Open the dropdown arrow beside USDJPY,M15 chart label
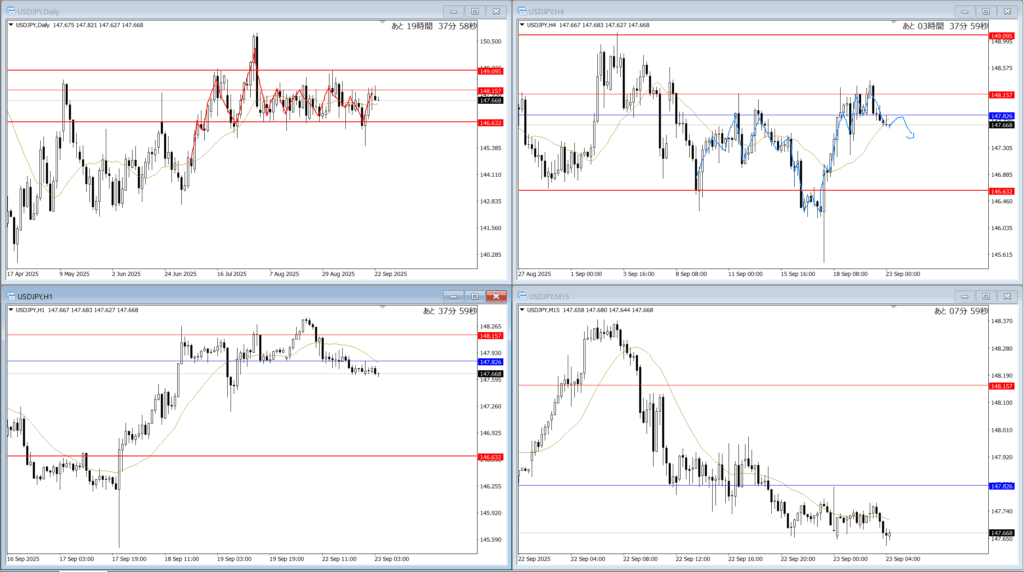1024x572 pixels. coord(522,311)
